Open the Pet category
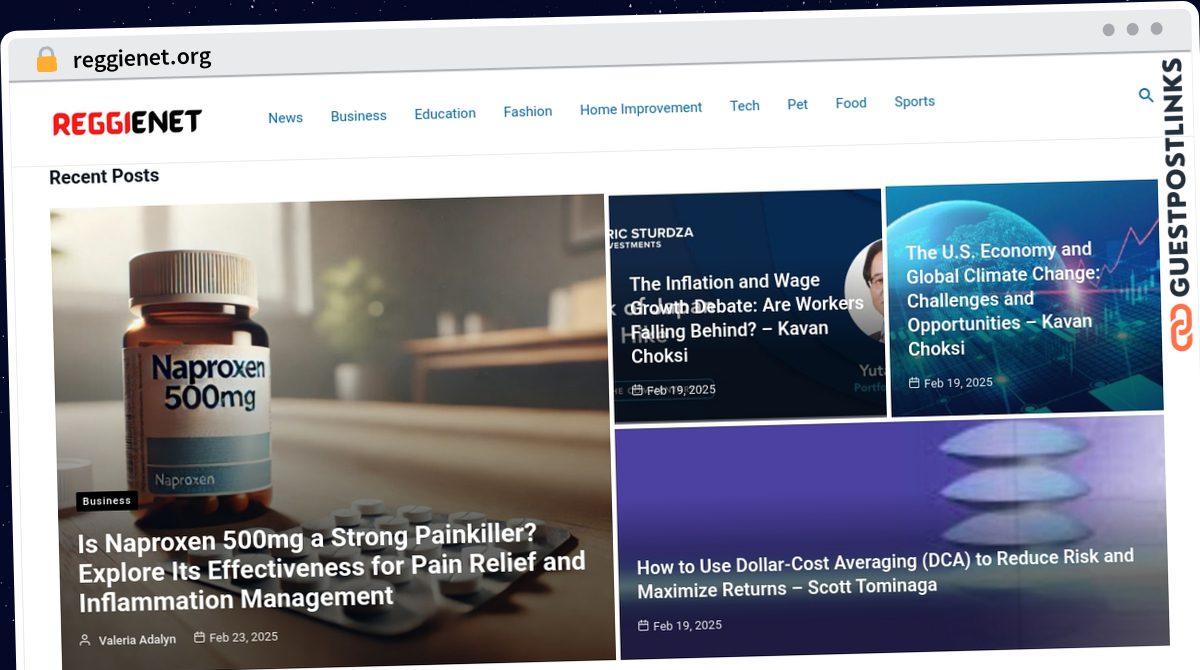The height and width of the screenshot is (670, 1200). (x=797, y=104)
